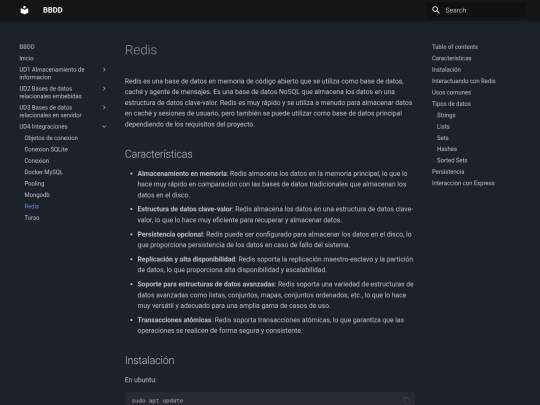Jump to Instalación in table of contents
Screen dimensions: 540x405
click(446, 70)
